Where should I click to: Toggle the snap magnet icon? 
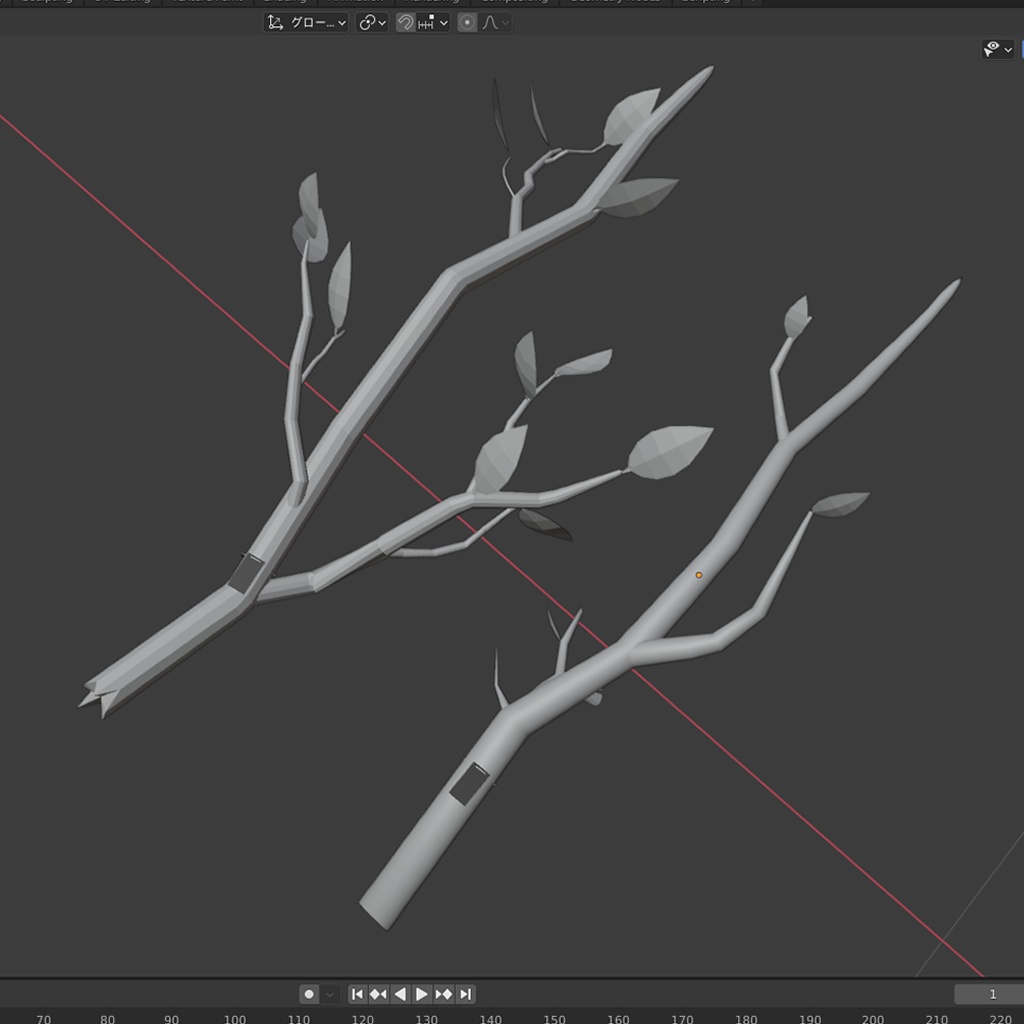point(406,23)
